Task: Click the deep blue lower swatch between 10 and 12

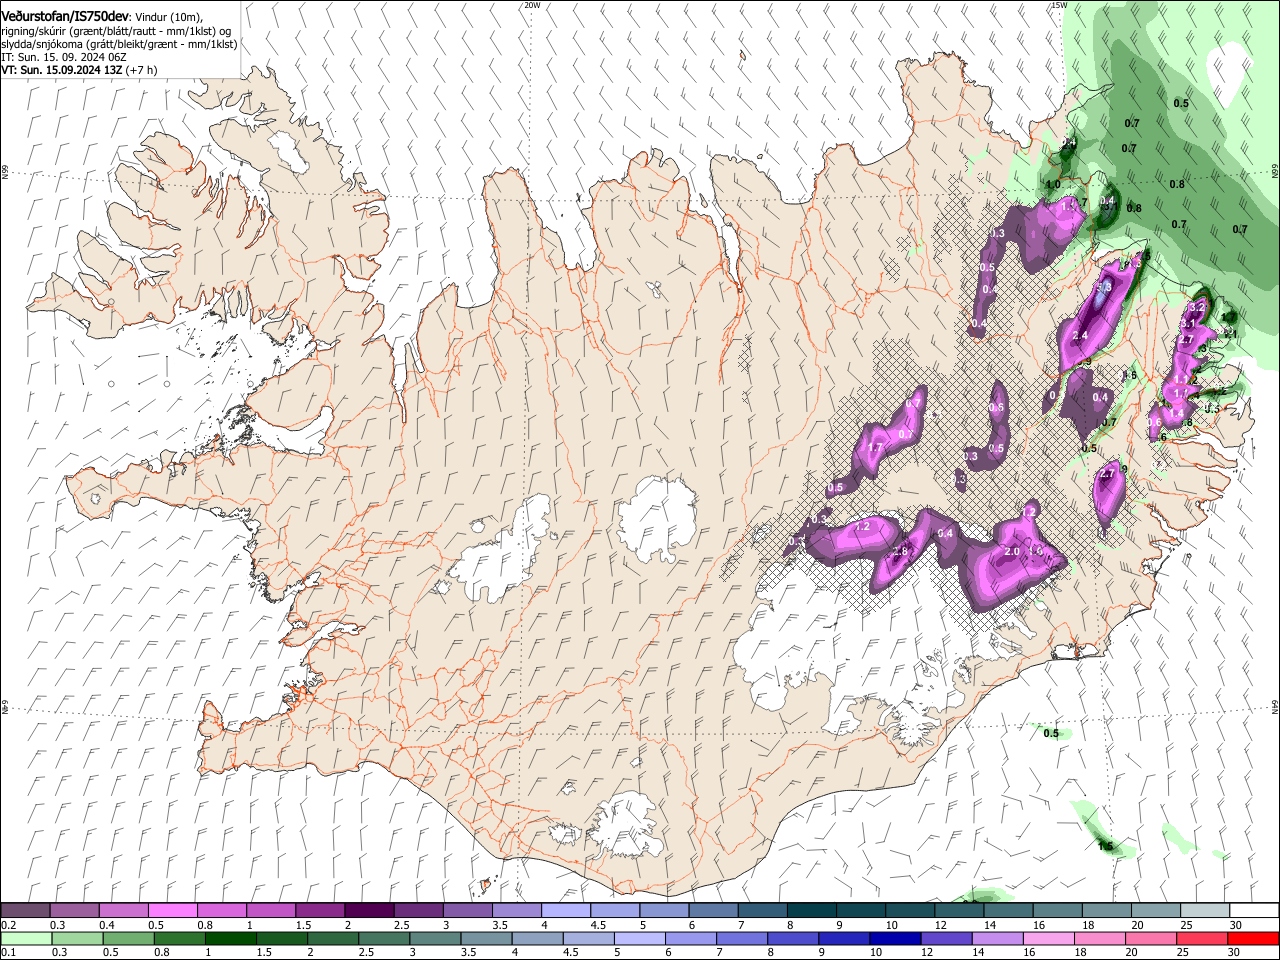Action: [x=894, y=939]
